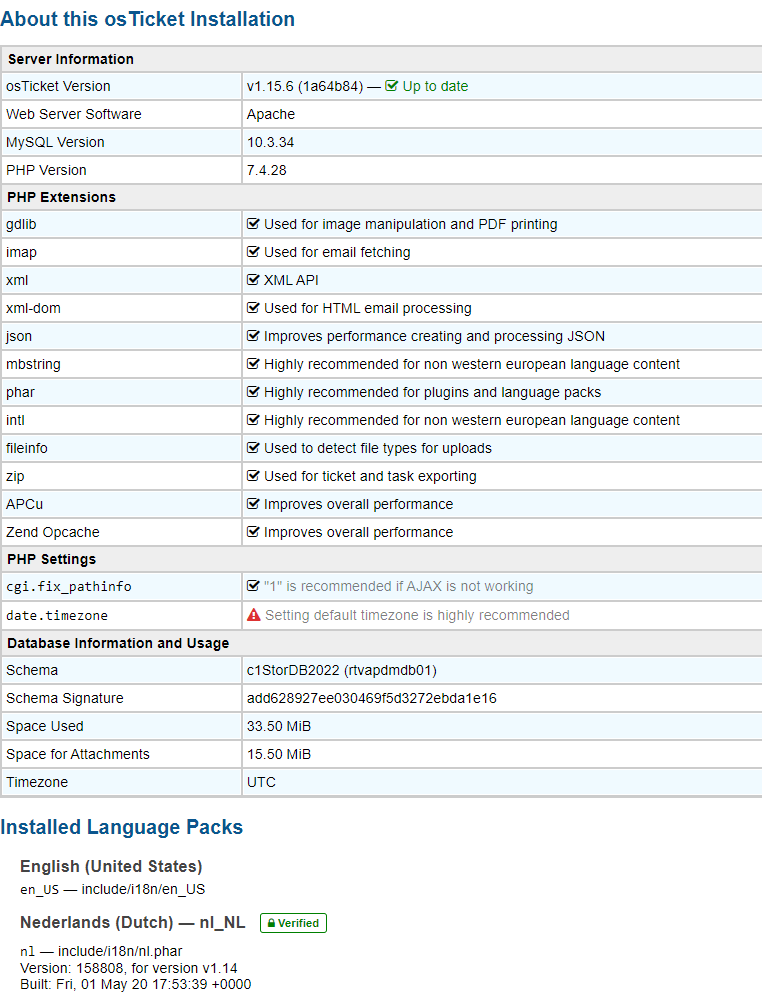The image size is (762, 998).
Task: Click the Timezone value UTC
Action: click(x=261, y=782)
